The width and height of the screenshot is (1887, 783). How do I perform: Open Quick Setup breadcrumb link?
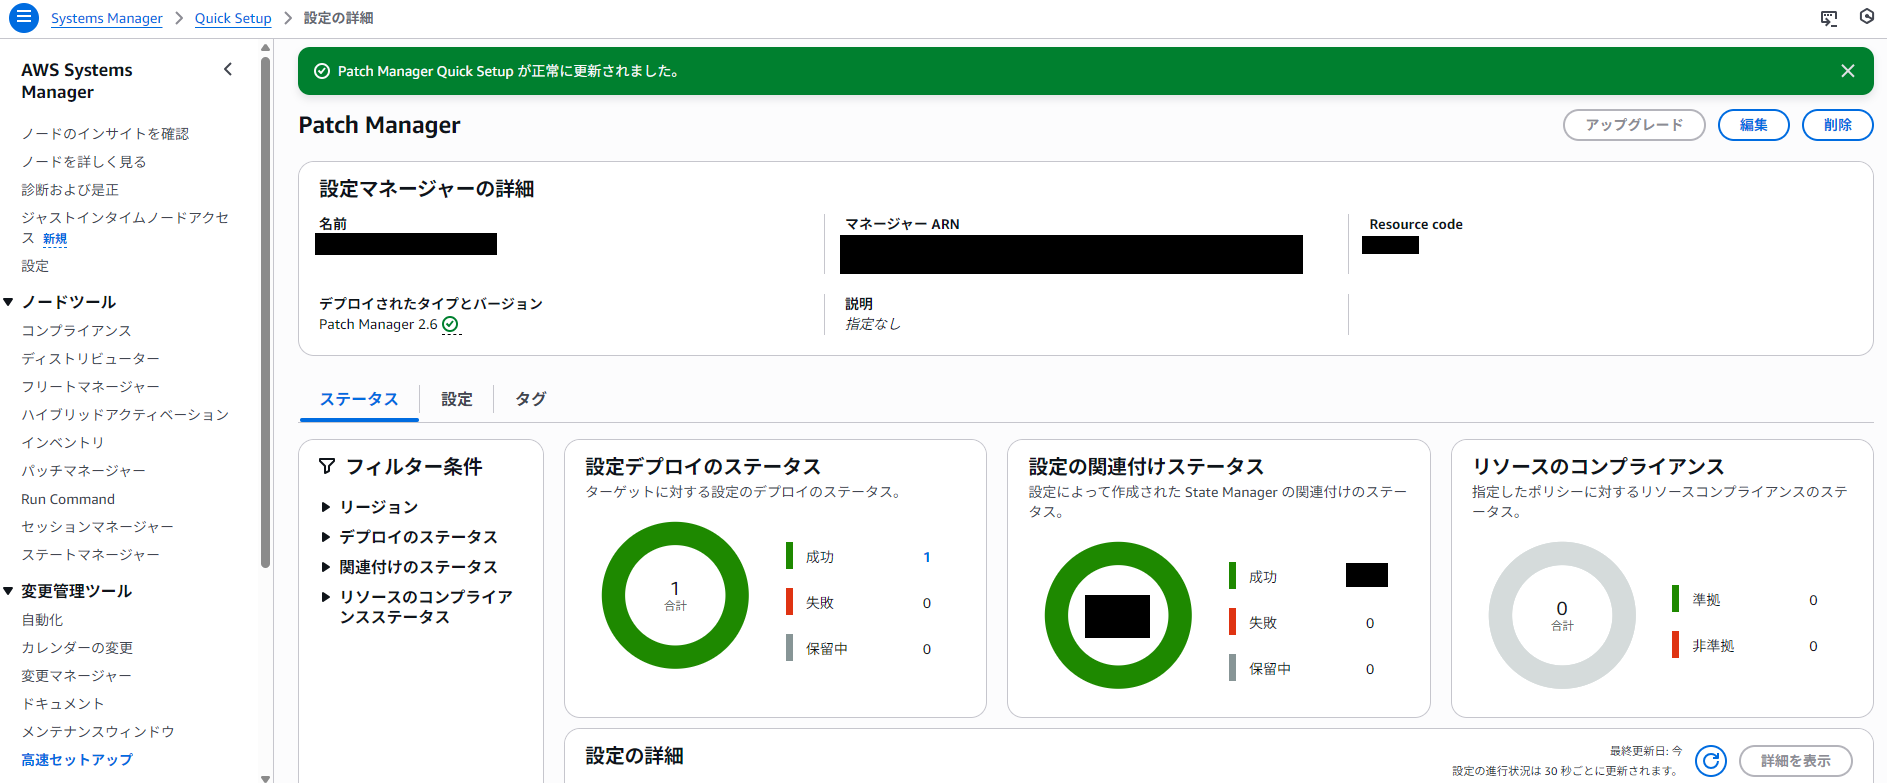point(233,18)
